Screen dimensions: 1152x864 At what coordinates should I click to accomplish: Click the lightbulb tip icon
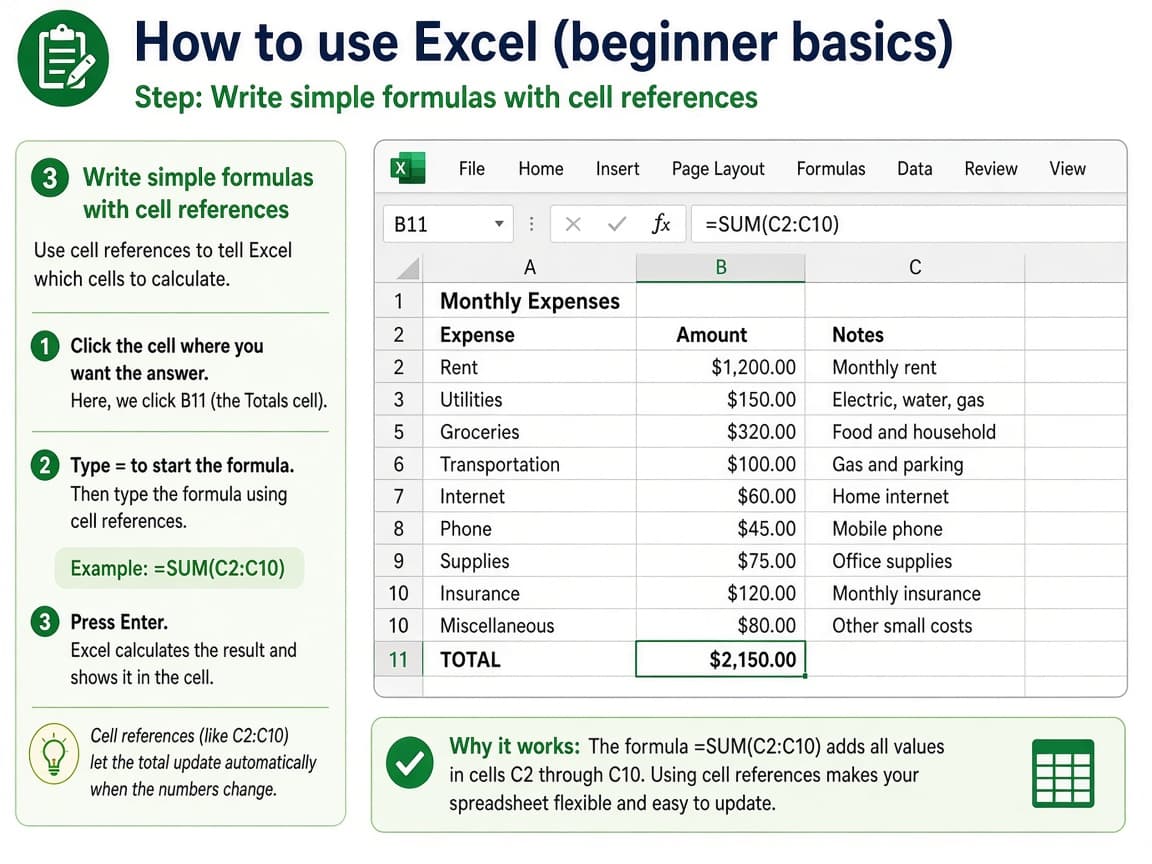(54, 754)
